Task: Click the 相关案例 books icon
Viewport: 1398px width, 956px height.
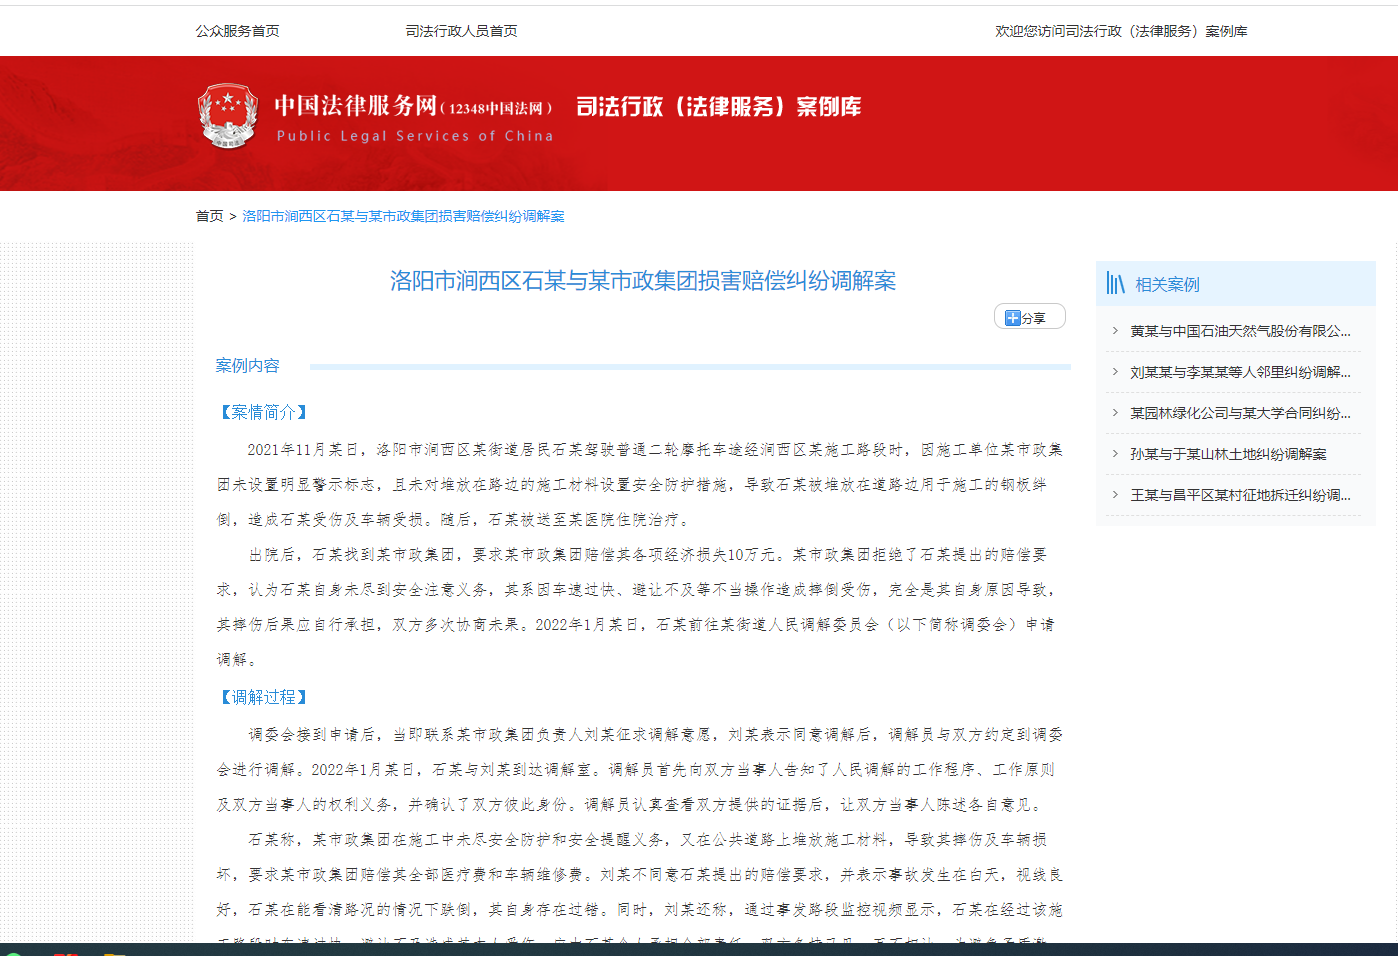Action: (1116, 284)
